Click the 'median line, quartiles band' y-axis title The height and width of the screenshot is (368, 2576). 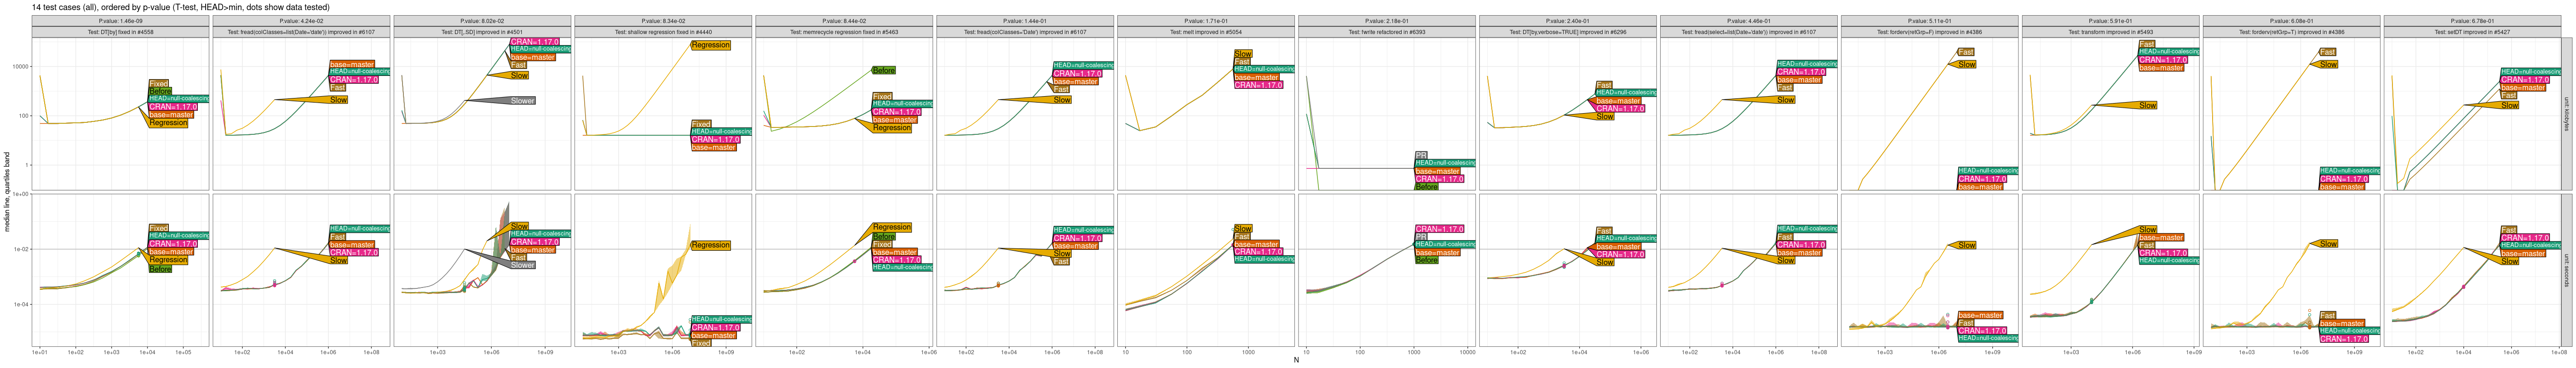7,192
